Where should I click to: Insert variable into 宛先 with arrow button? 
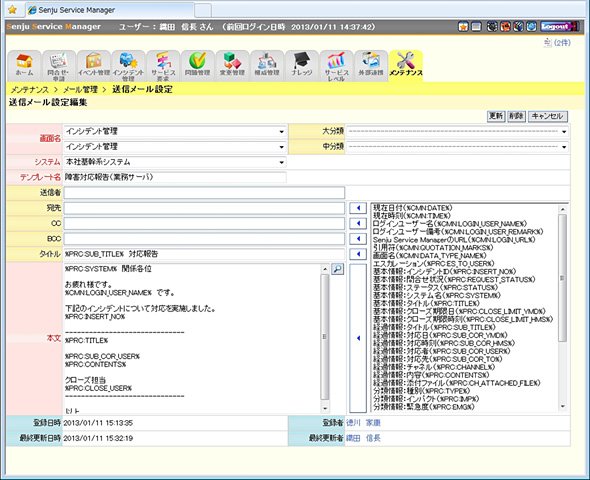point(358,208)
